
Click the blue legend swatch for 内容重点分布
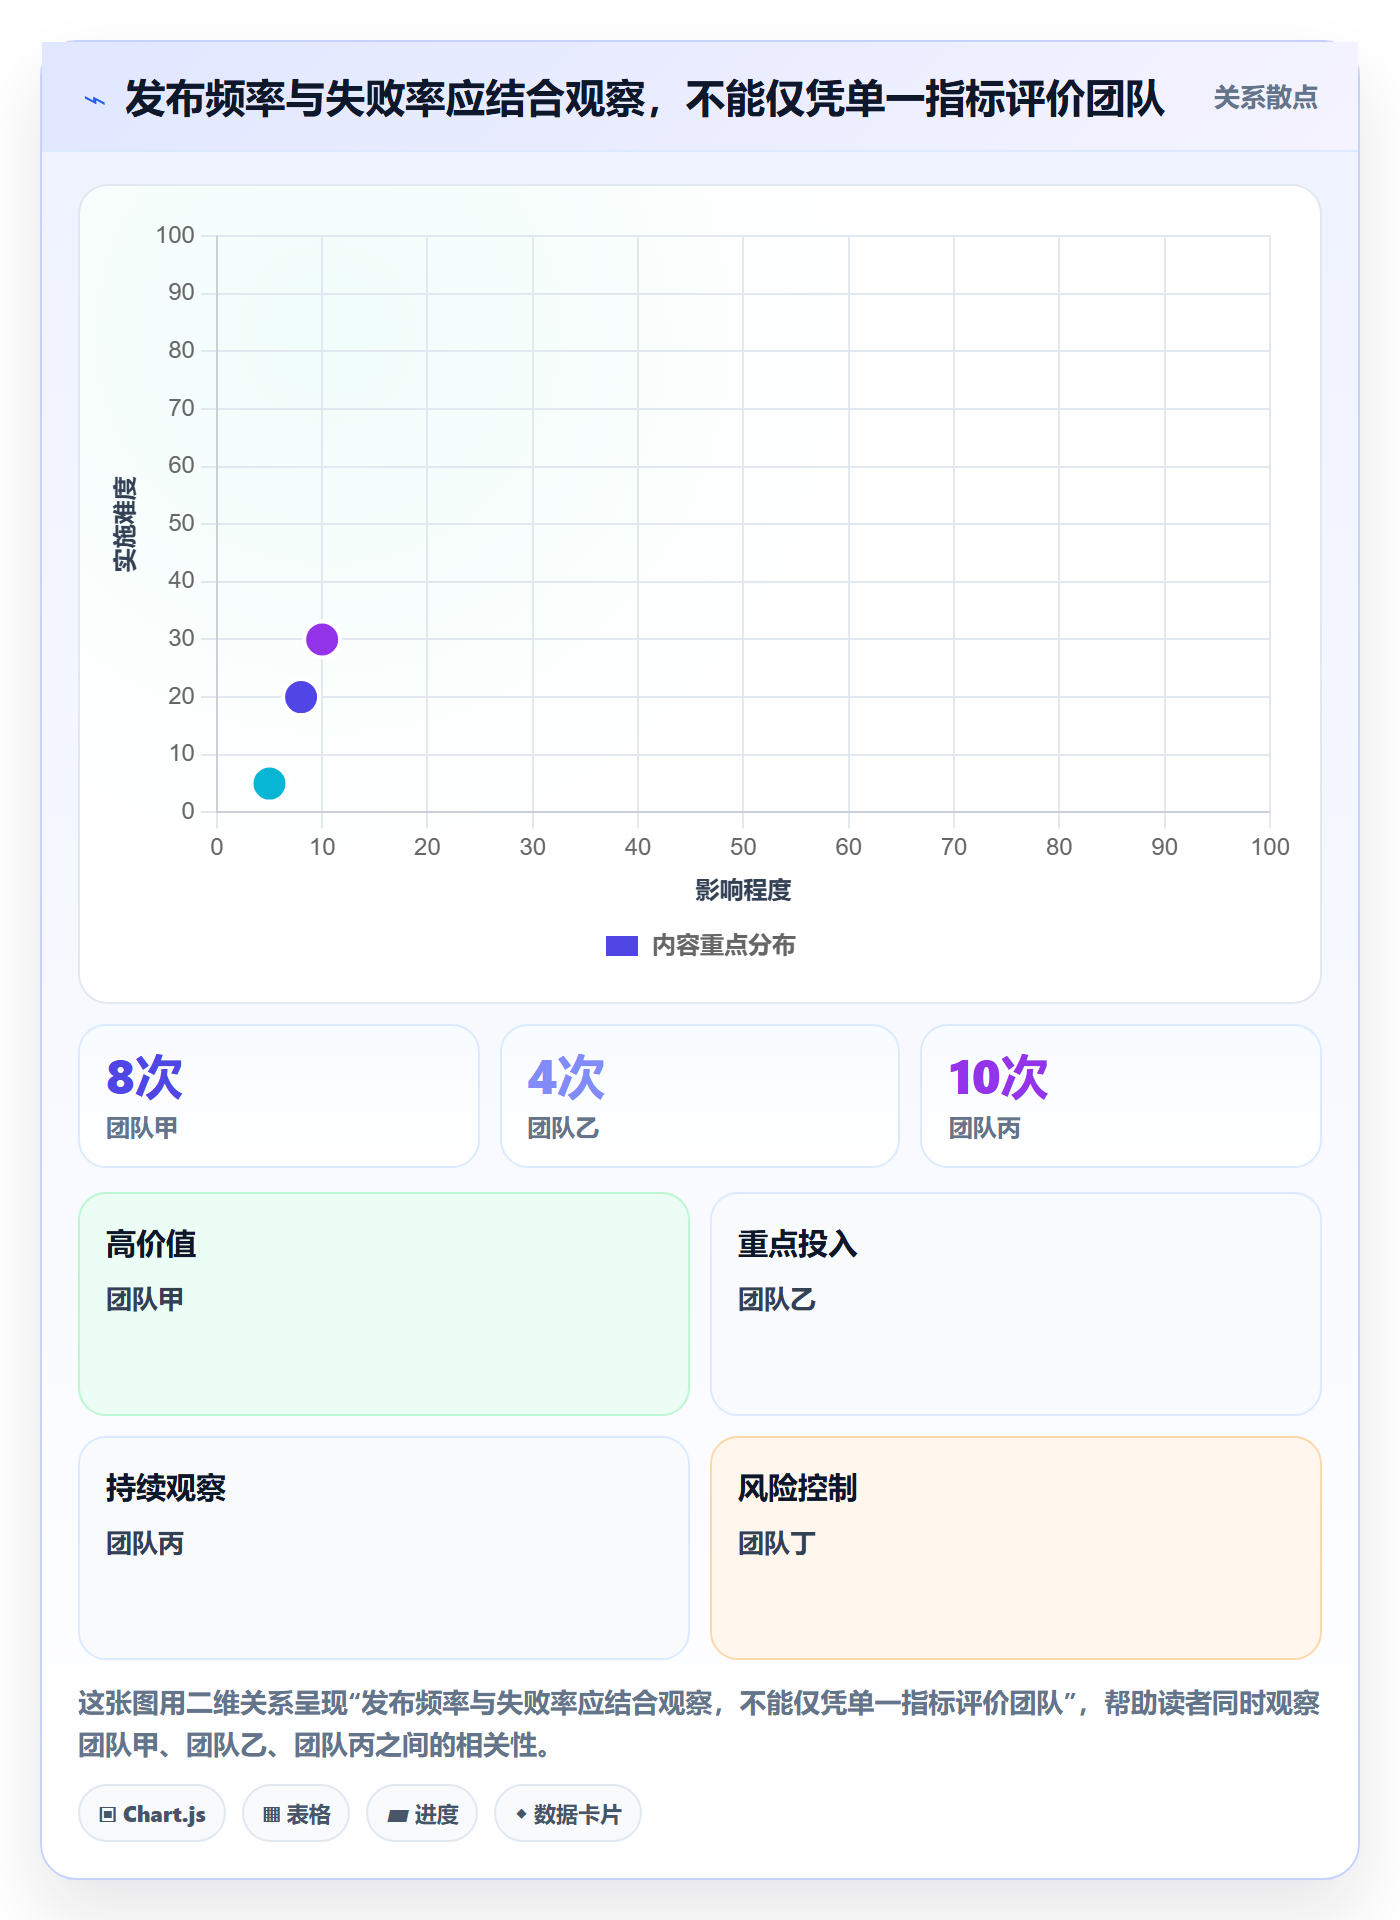(x=621, y=946)
